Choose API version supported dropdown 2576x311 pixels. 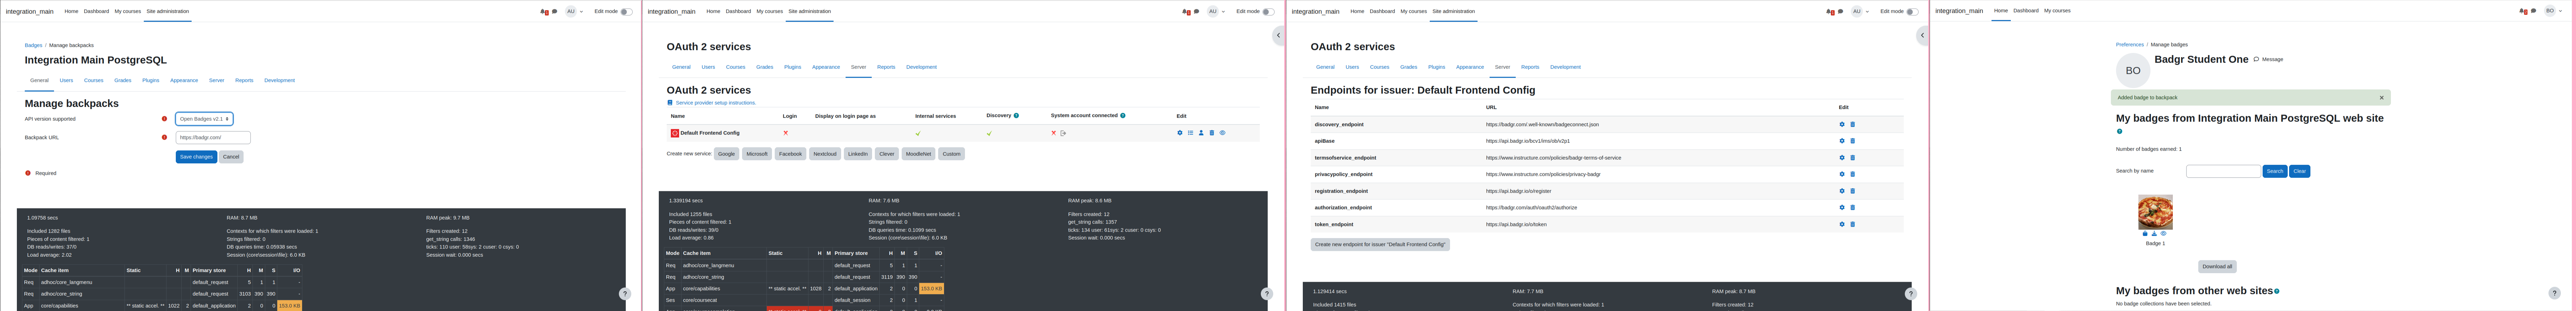tap(204, 119)
